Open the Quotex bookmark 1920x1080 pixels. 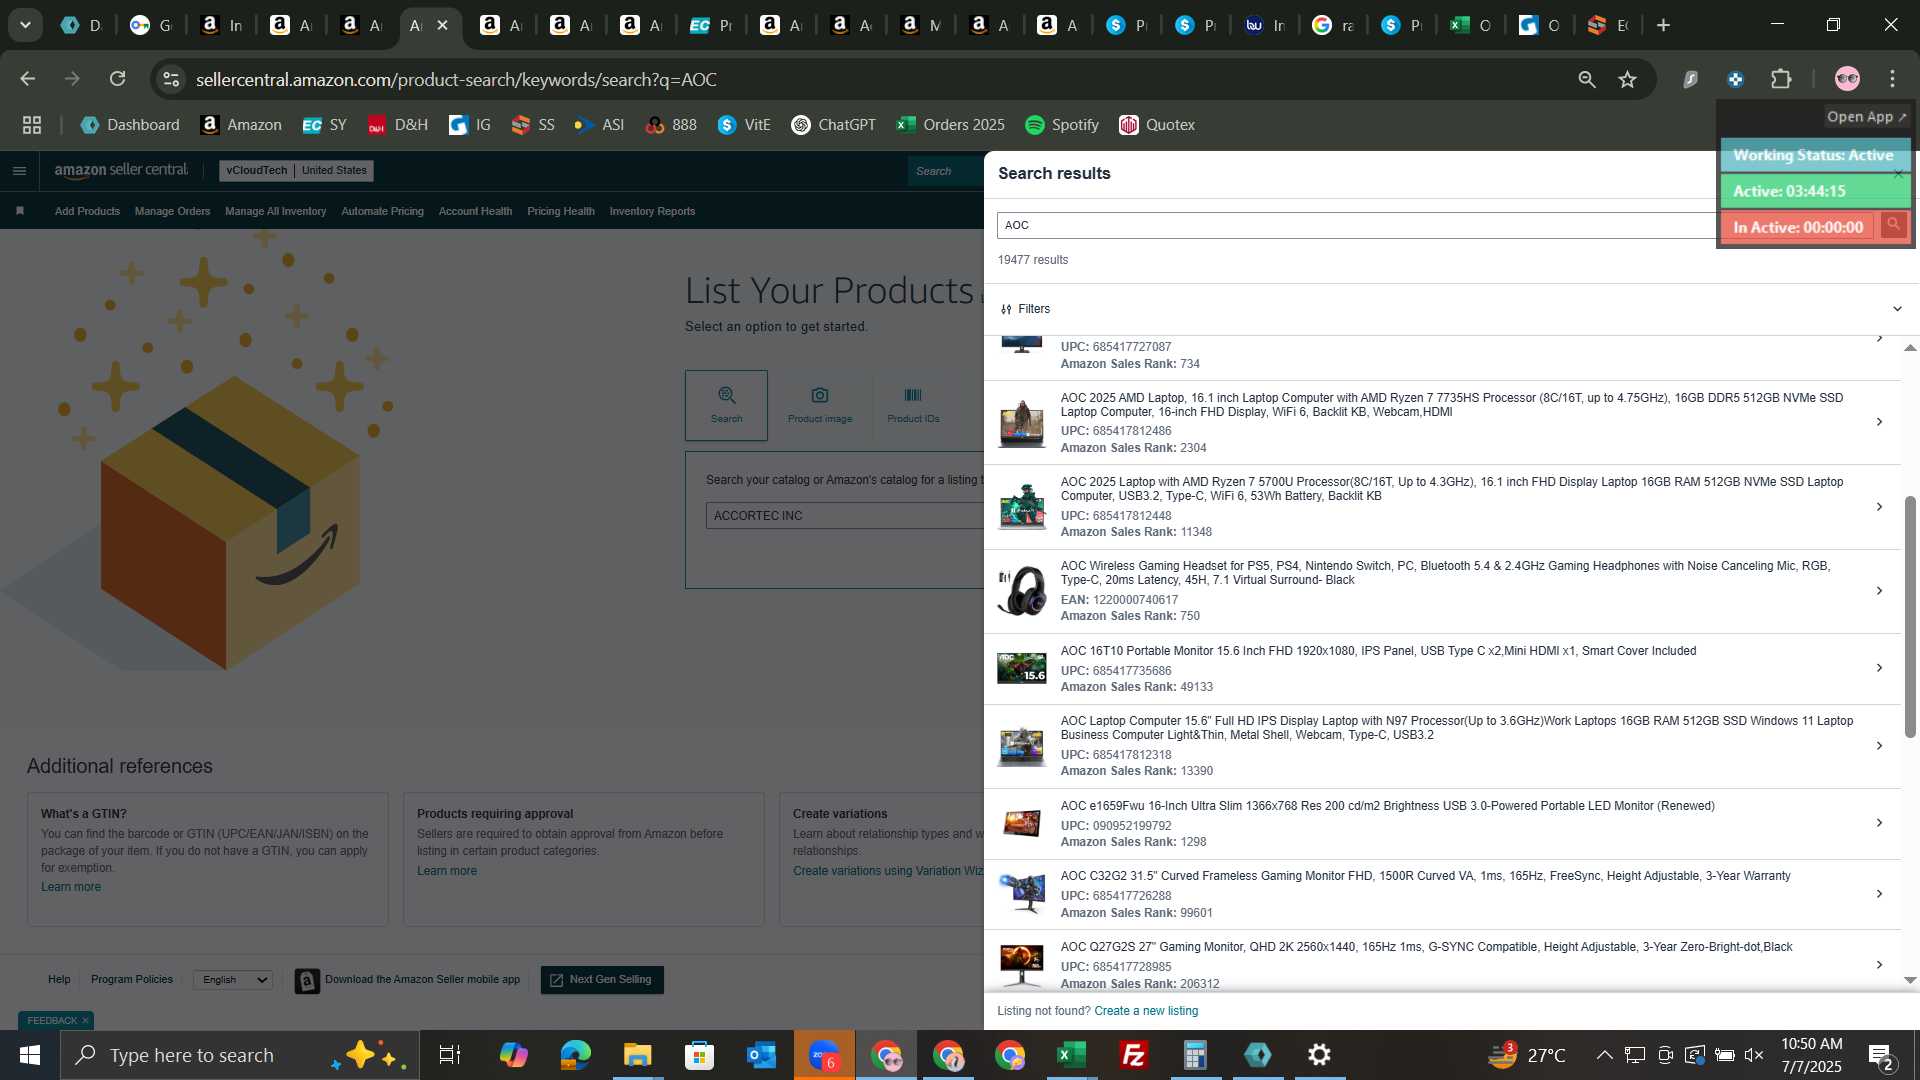pyautogui.click(x=1157, y=125)
